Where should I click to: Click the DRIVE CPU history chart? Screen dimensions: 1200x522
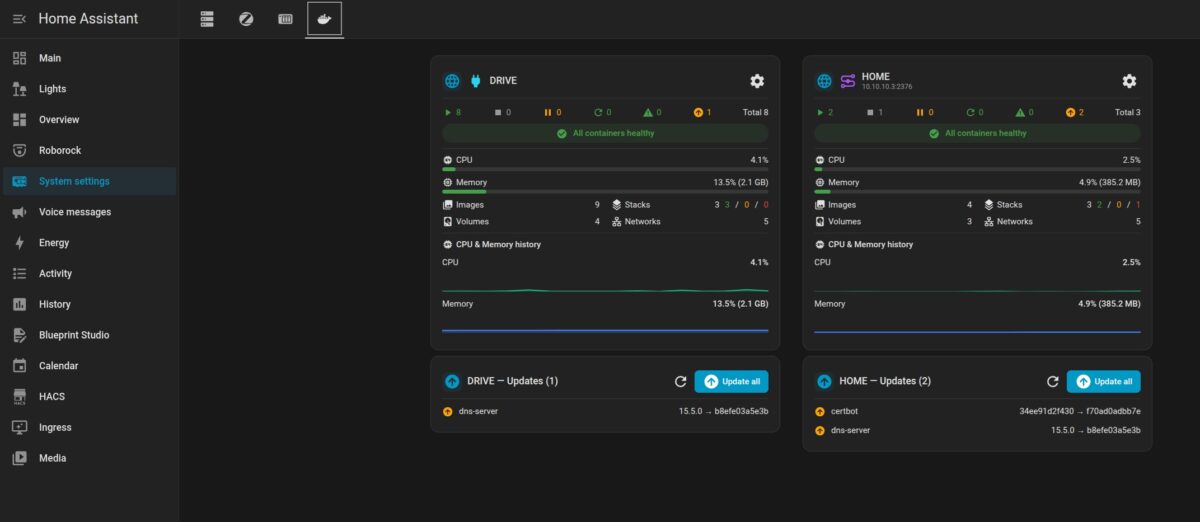pos(605,283)
